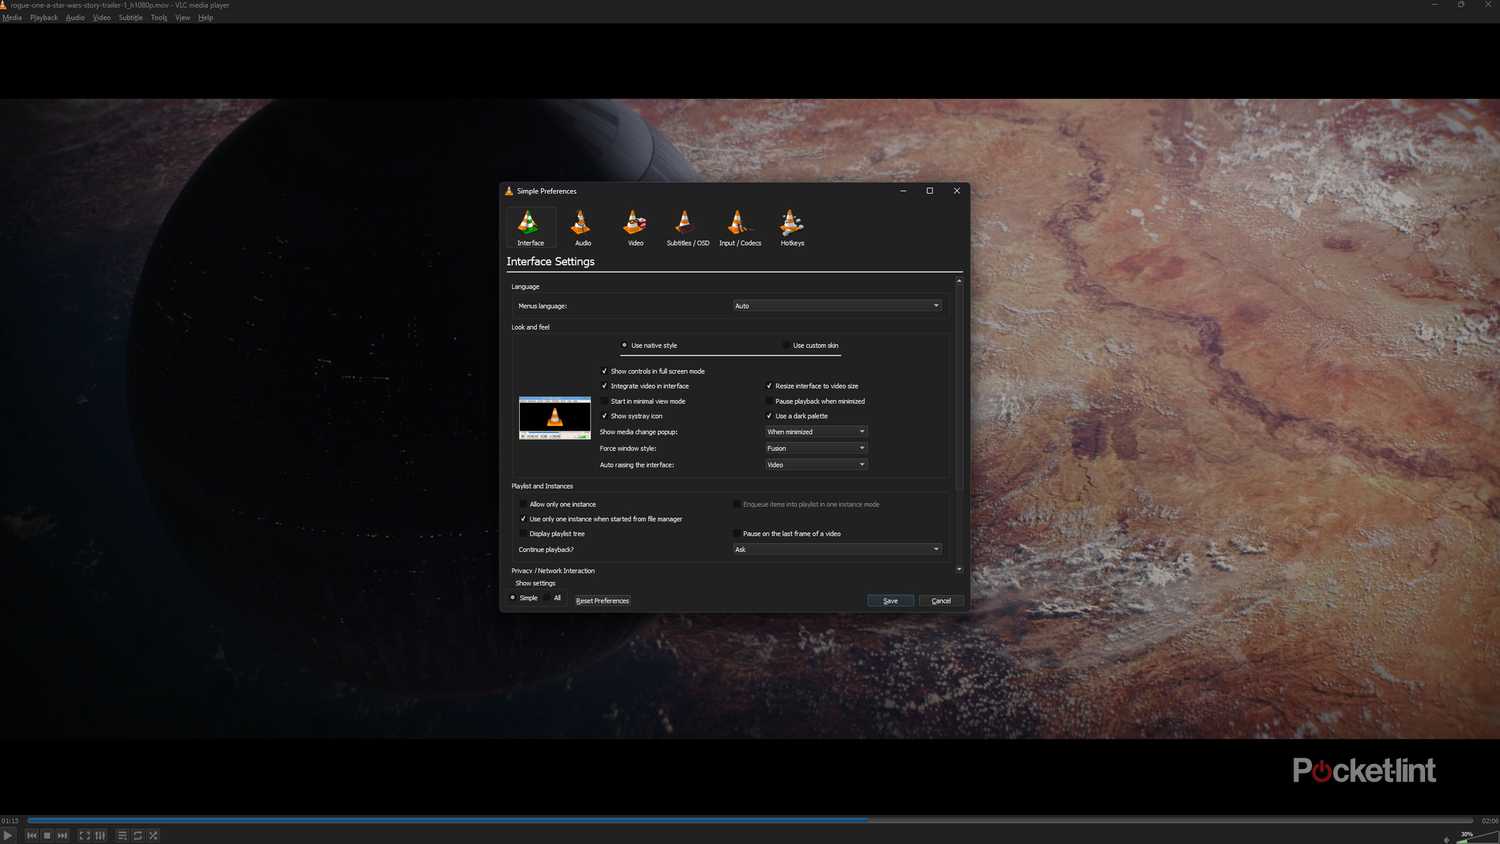Disable Show systray icon option
This screenshot has width=1500, height=844.
(605, 416)
